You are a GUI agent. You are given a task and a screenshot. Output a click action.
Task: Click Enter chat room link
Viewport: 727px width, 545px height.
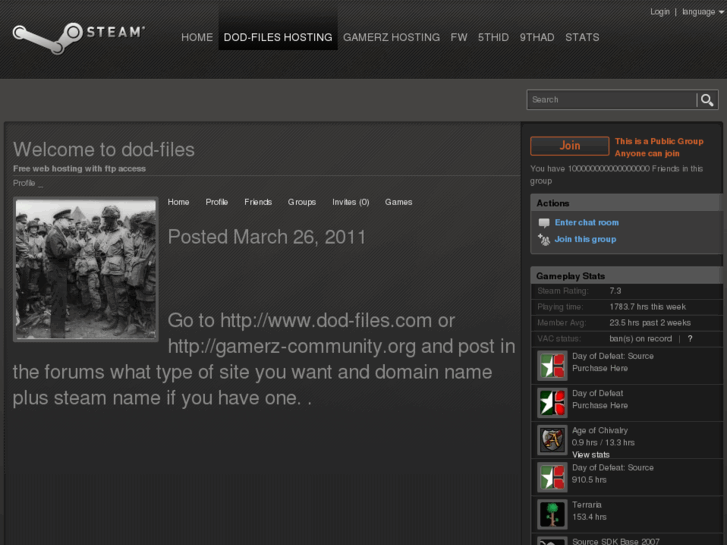(x=587, y=223)
